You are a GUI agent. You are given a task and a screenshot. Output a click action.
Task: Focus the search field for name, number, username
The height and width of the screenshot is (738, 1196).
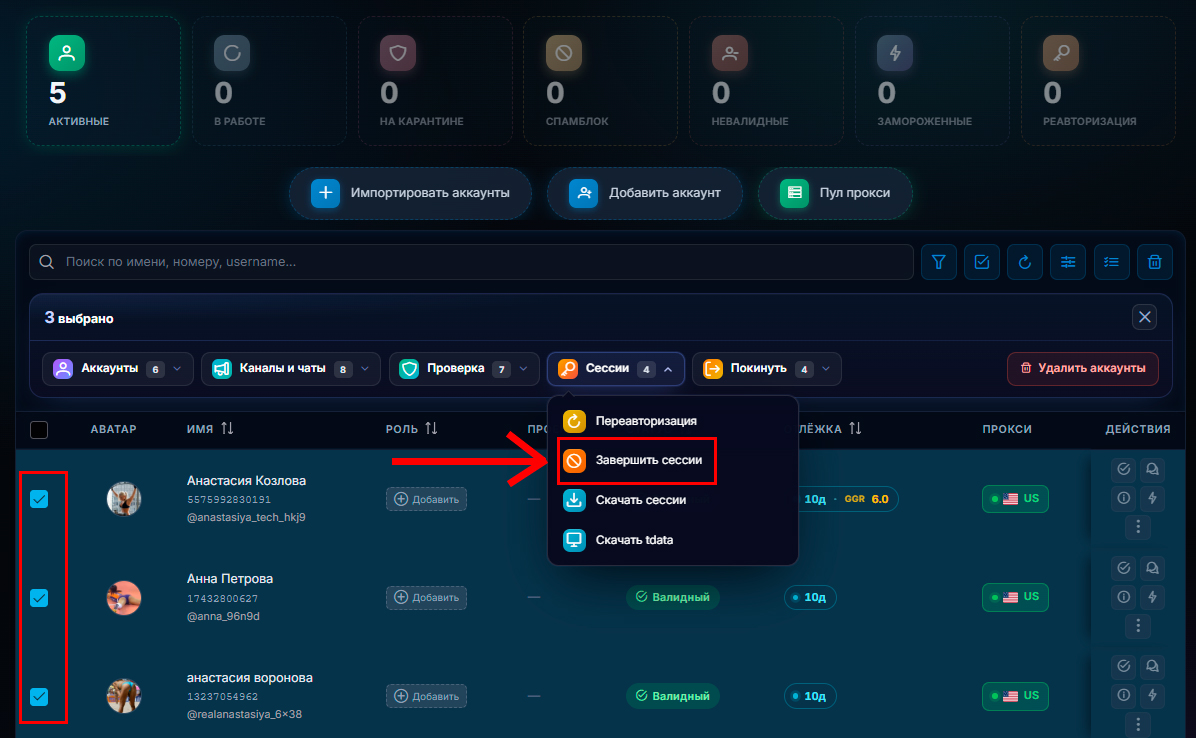(471, 262)
